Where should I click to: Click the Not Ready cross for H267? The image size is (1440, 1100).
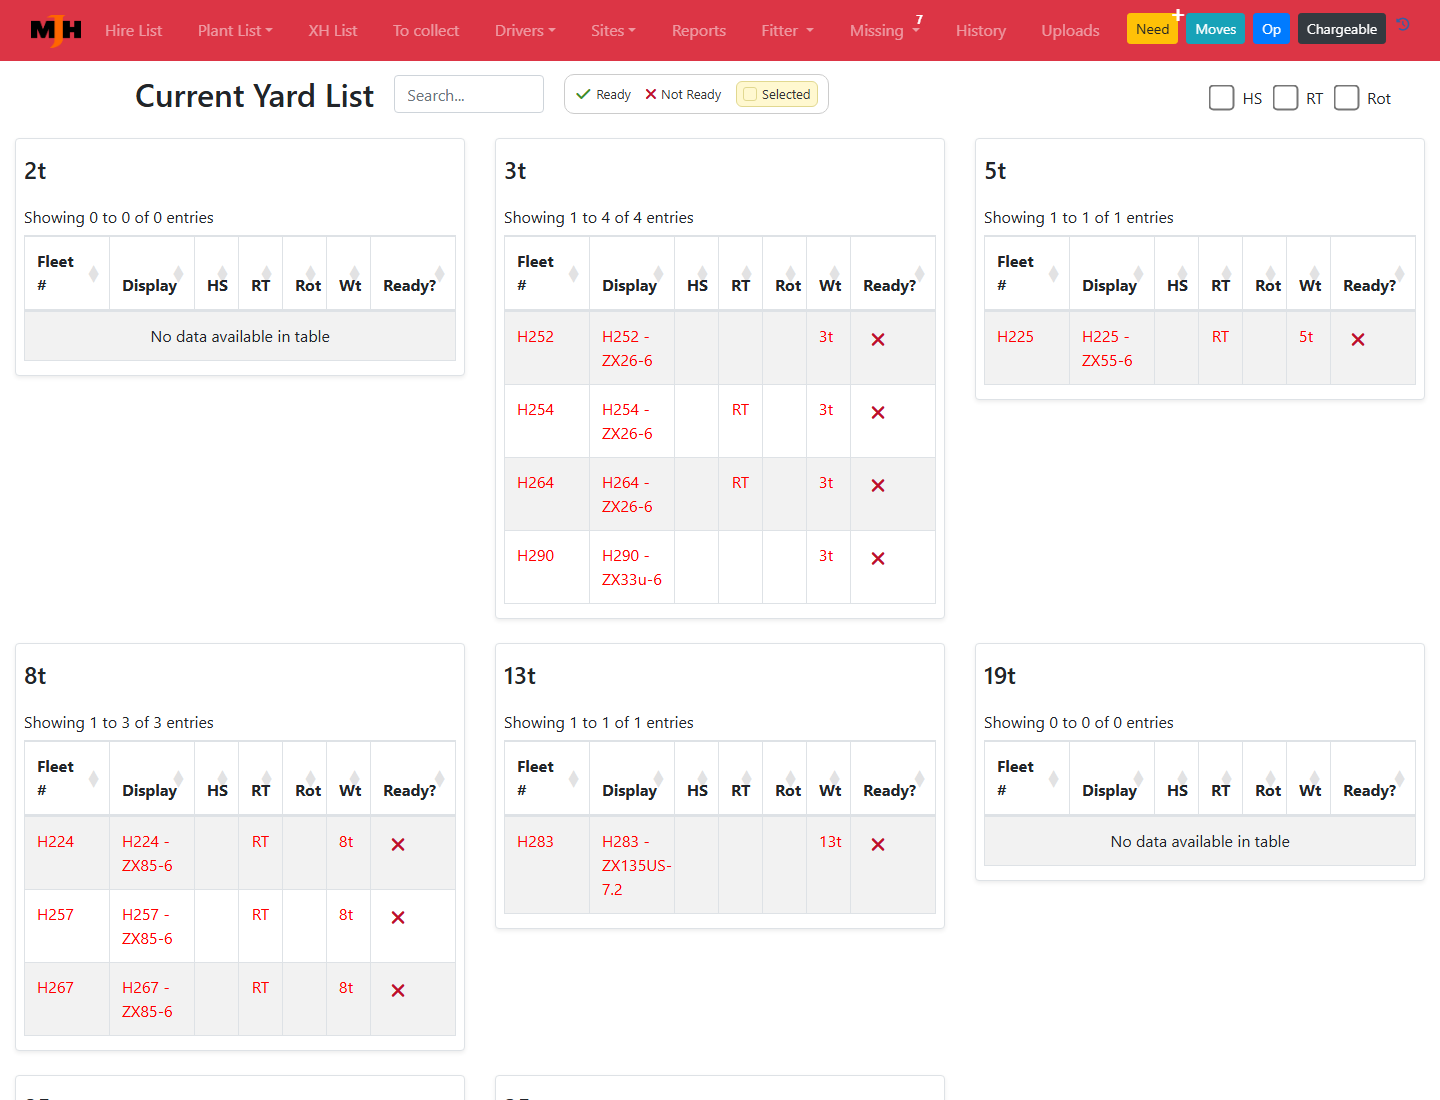(x=398, y=991)
